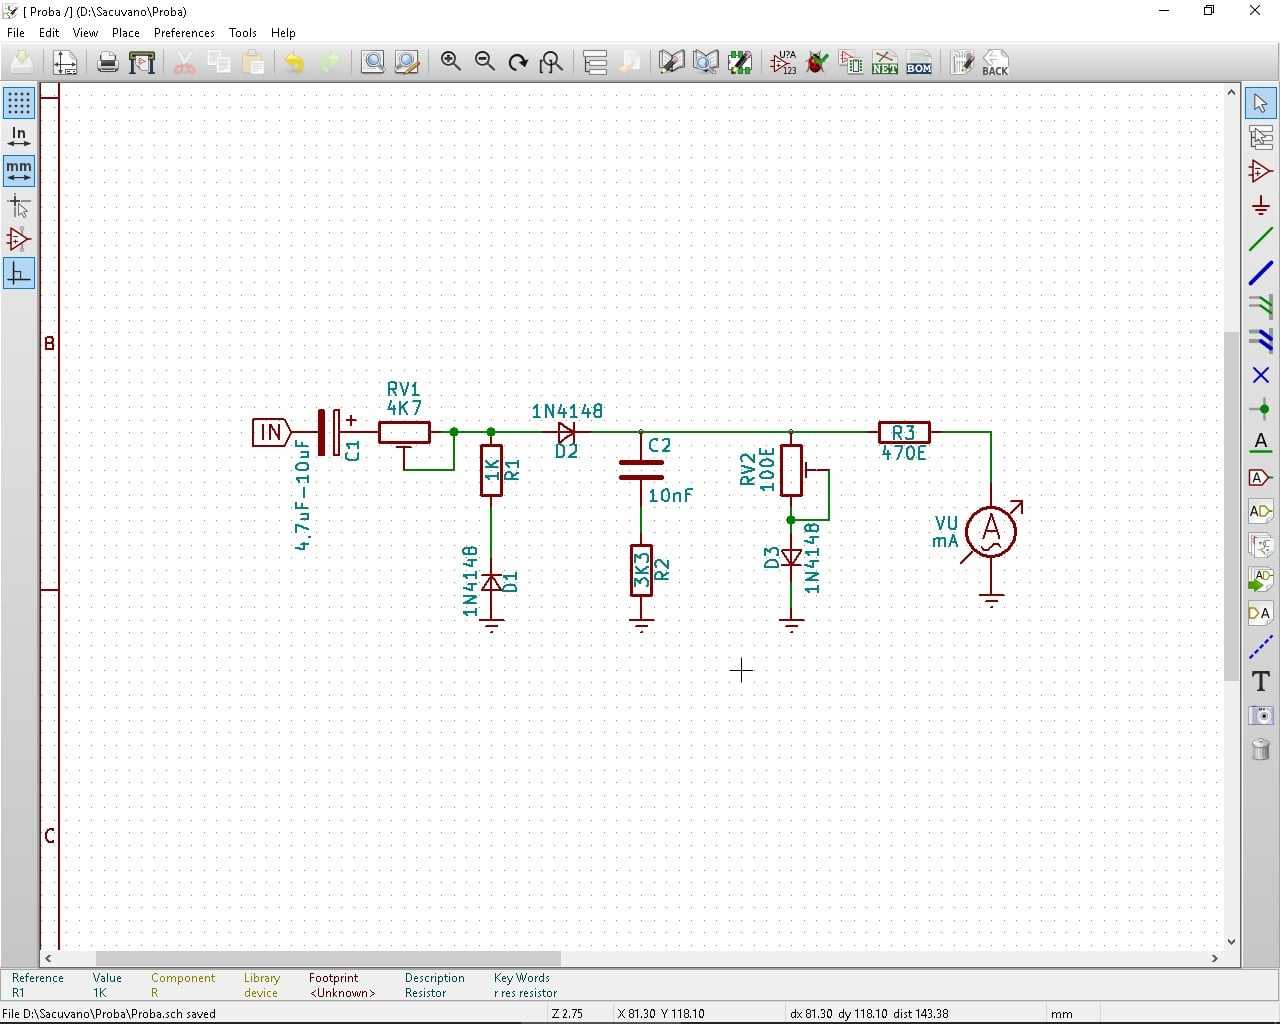Switch units to millimeters
The image size is (1280, 1024).
[19, 171]
